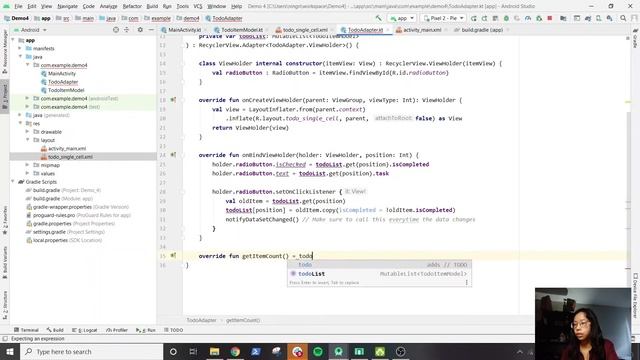Switch to the MainActivity.kt tab
Viewport: 640px width, 360px height.
point(184,30)
